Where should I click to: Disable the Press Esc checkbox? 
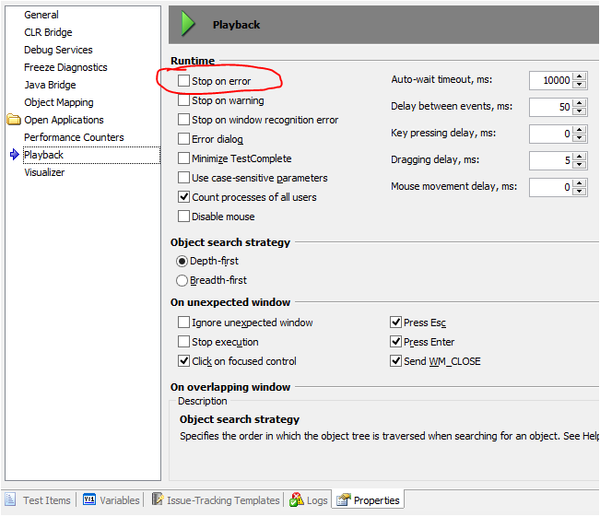[x=395, y=323]
